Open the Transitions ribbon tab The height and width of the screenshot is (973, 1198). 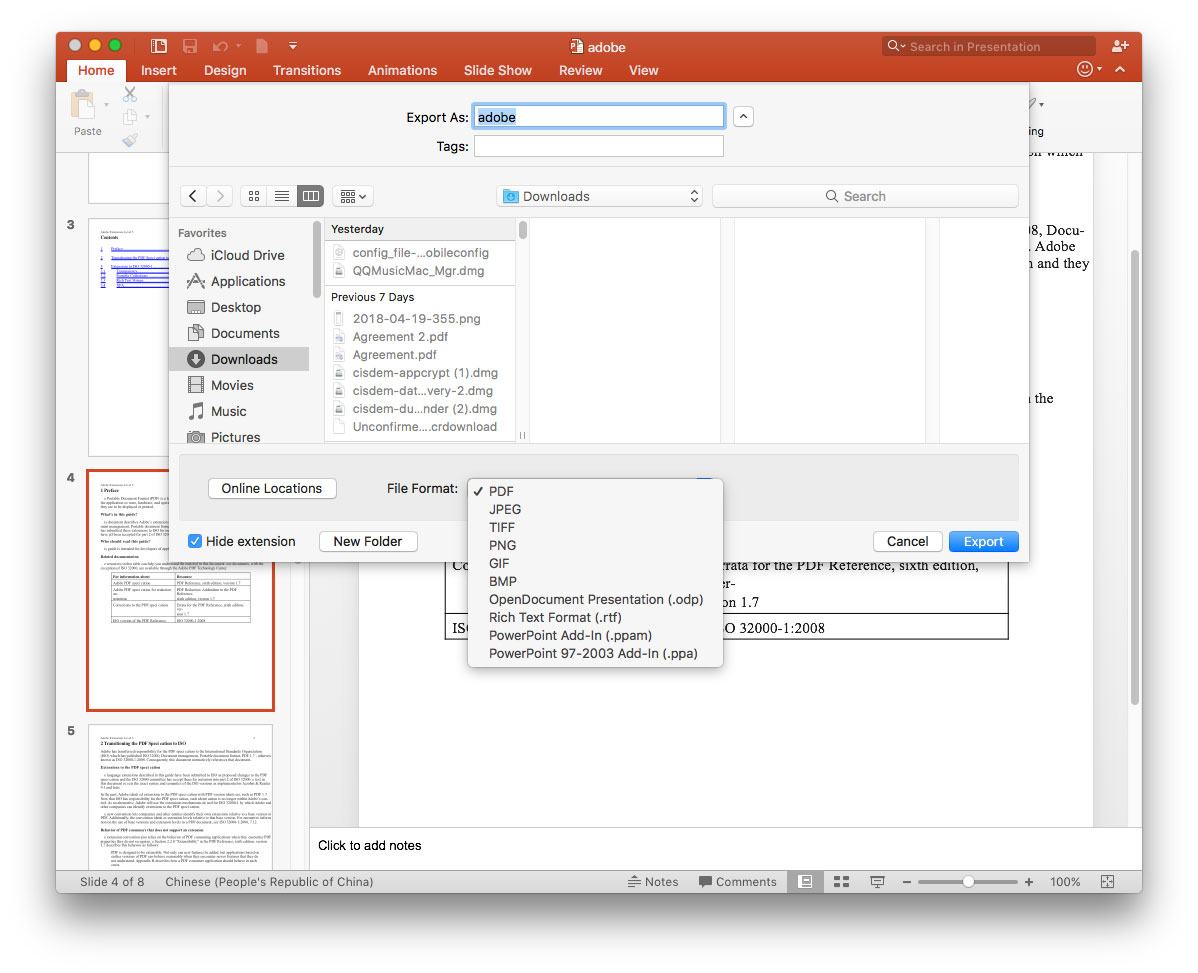(307, 70)
